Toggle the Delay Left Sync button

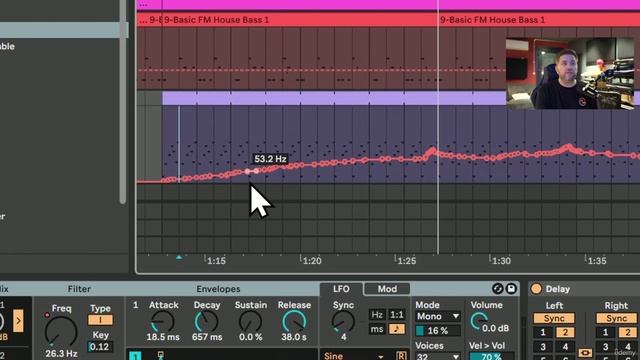554,318
